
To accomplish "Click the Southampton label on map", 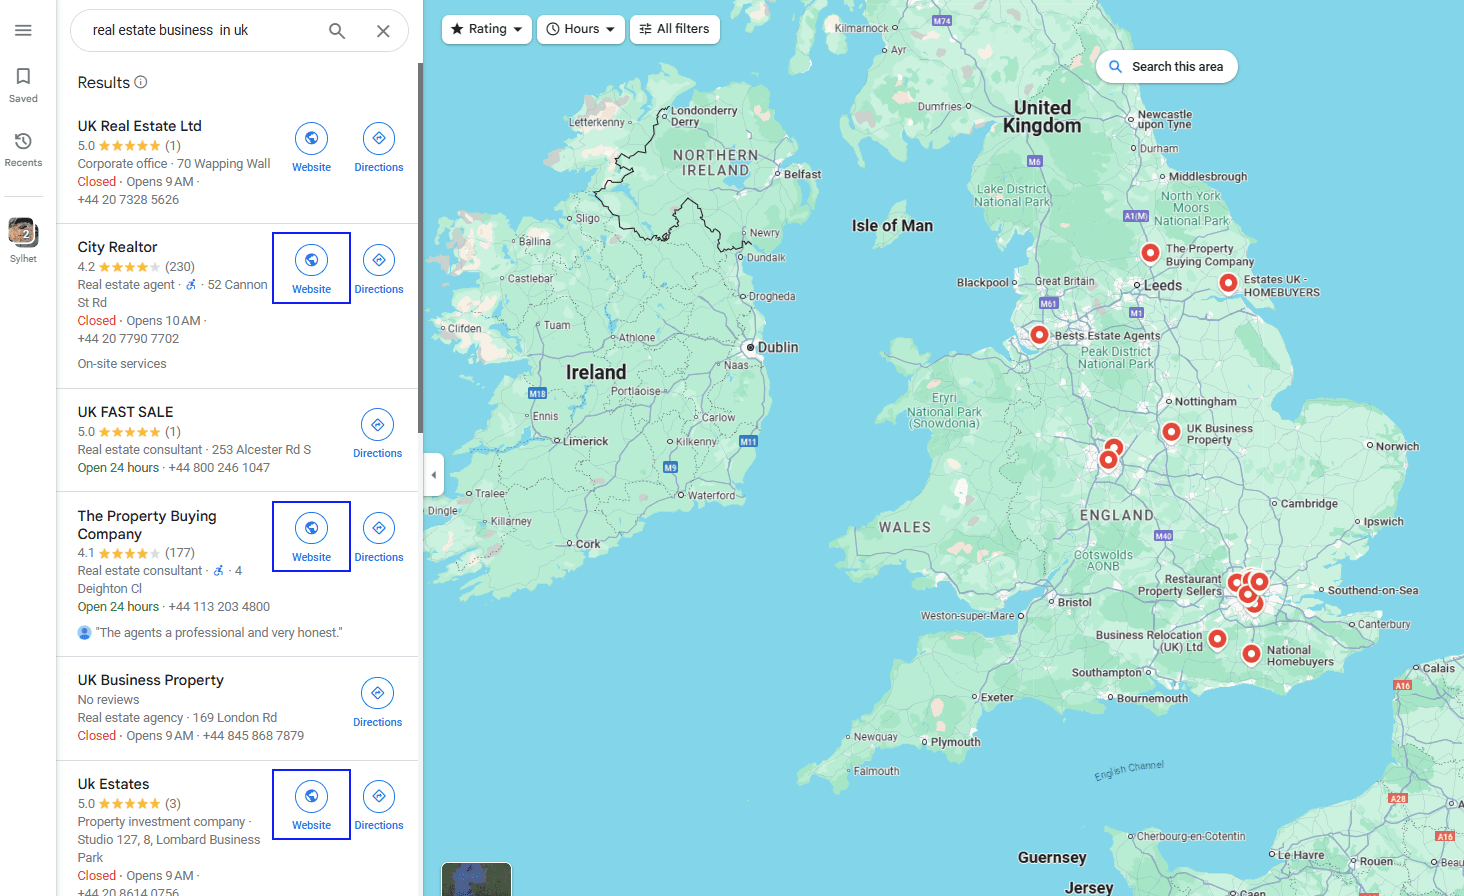I will (1106, 672).
